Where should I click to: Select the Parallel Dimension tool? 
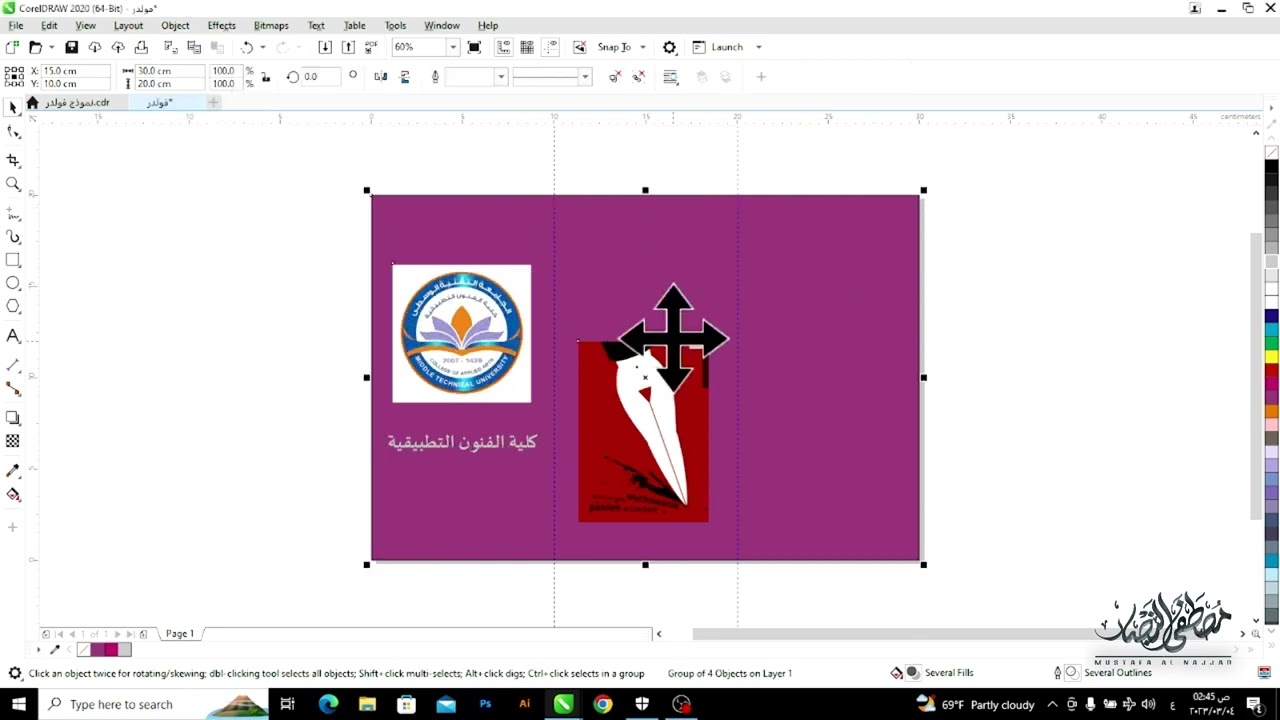[13, 365]
